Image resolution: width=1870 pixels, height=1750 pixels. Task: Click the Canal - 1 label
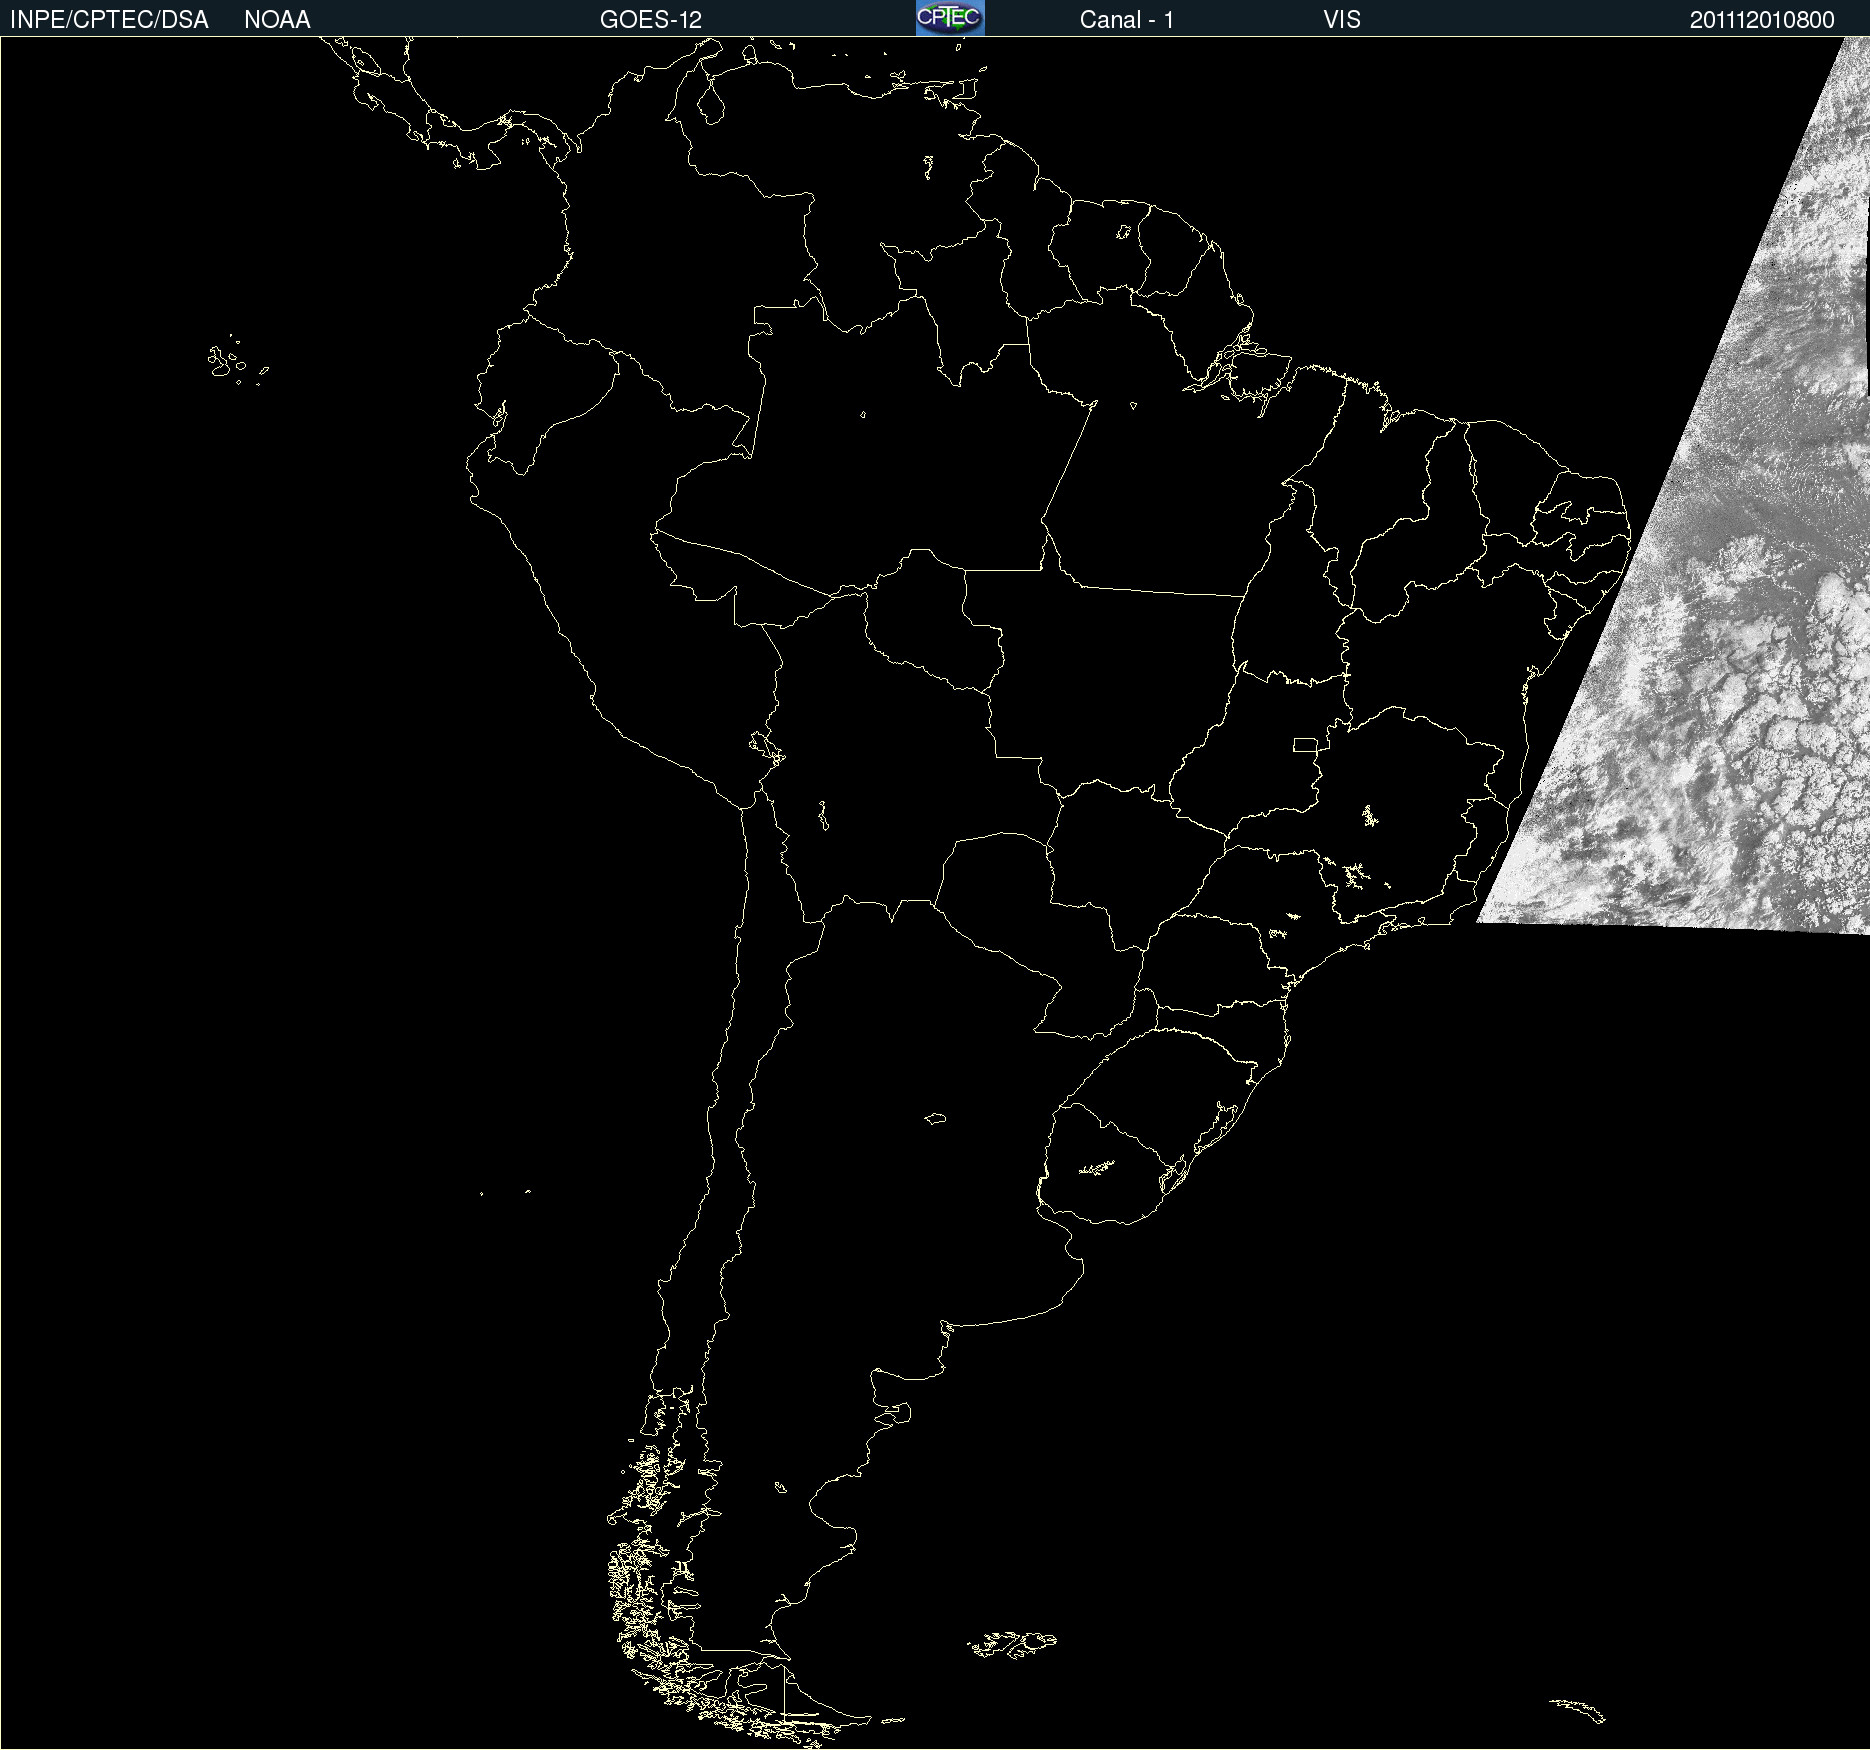pos(1127,20)
